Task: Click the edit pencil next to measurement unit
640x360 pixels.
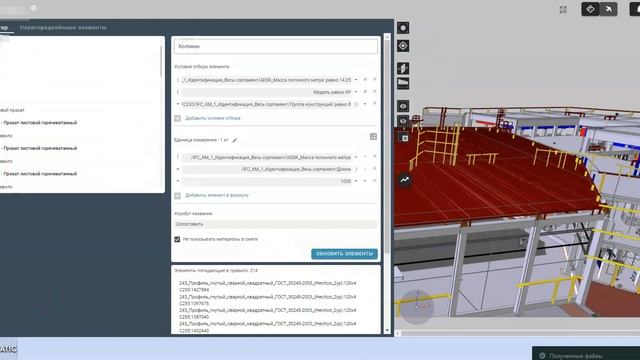Action: tap(235, 140)
